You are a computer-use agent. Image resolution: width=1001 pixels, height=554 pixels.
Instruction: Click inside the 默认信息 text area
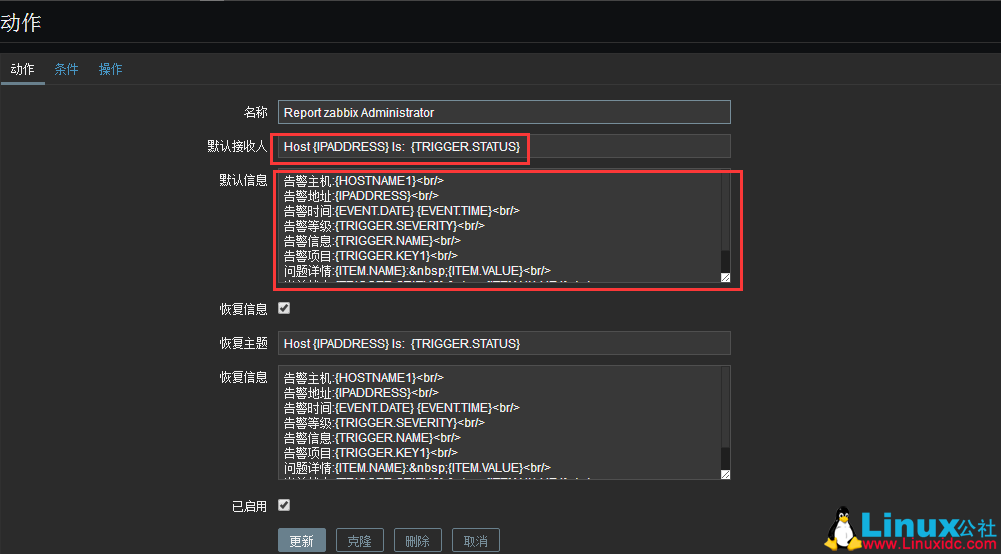(504, 226)
